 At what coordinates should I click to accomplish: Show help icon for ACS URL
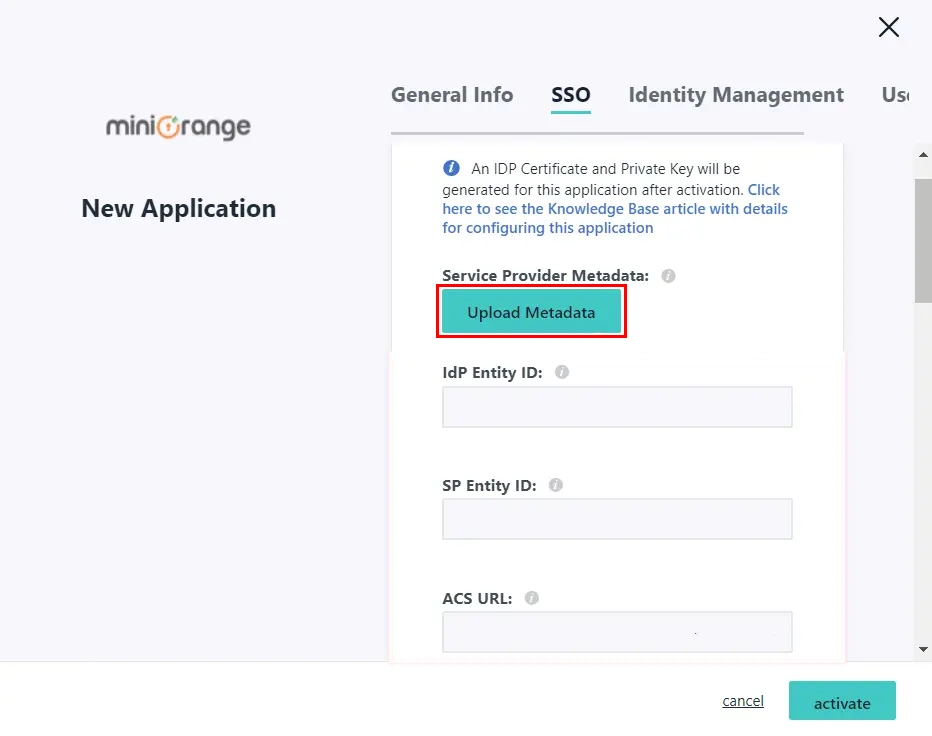(x=532, y=598)
